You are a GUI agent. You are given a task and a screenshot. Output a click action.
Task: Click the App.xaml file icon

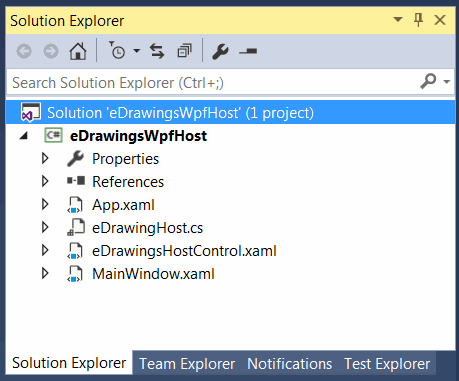click(x=75, y=205)
